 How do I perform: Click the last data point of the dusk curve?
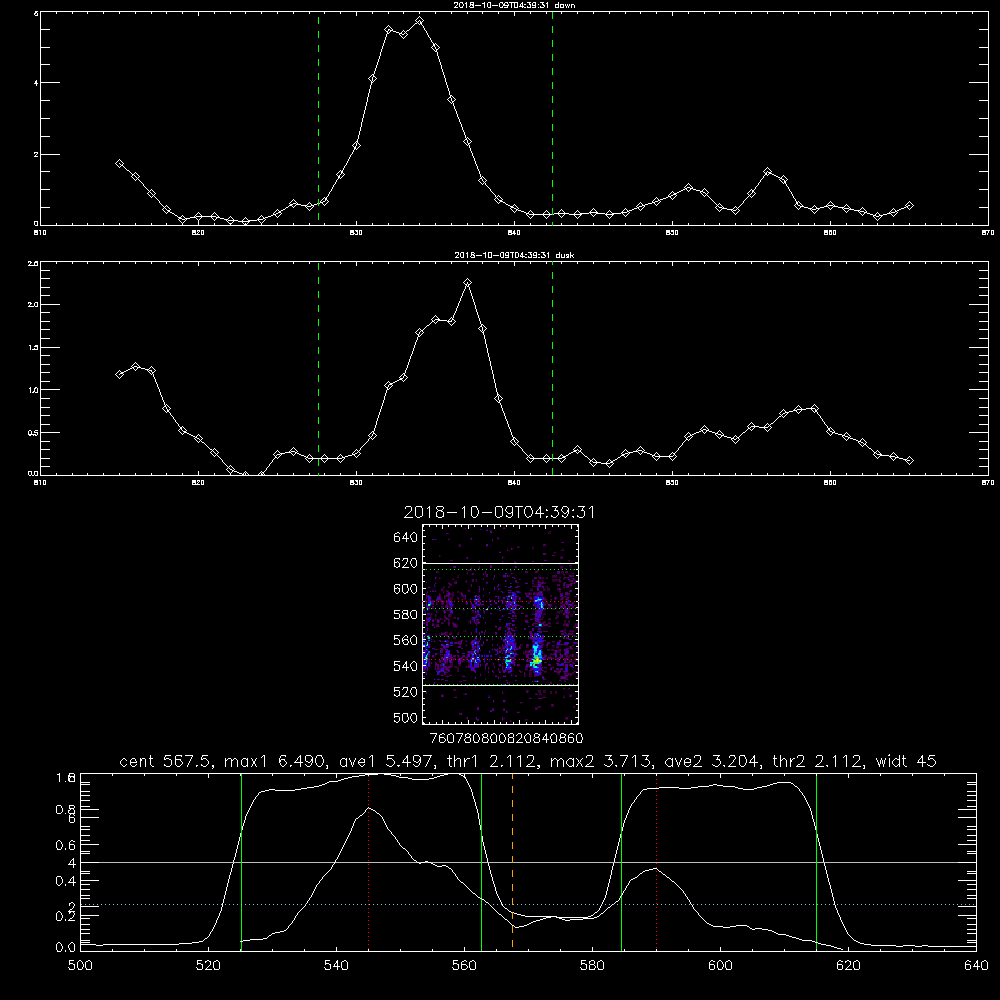[x=909, y=460]
